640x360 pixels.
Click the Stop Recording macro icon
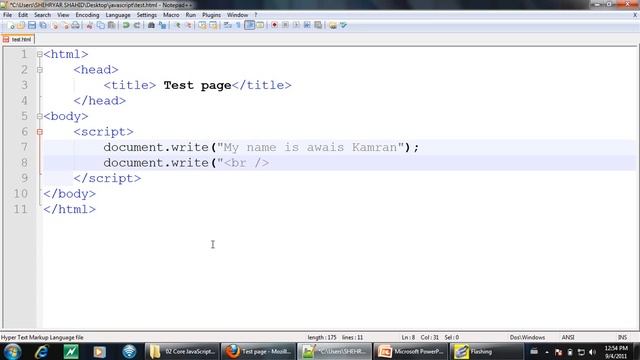[x=285, y=25]
